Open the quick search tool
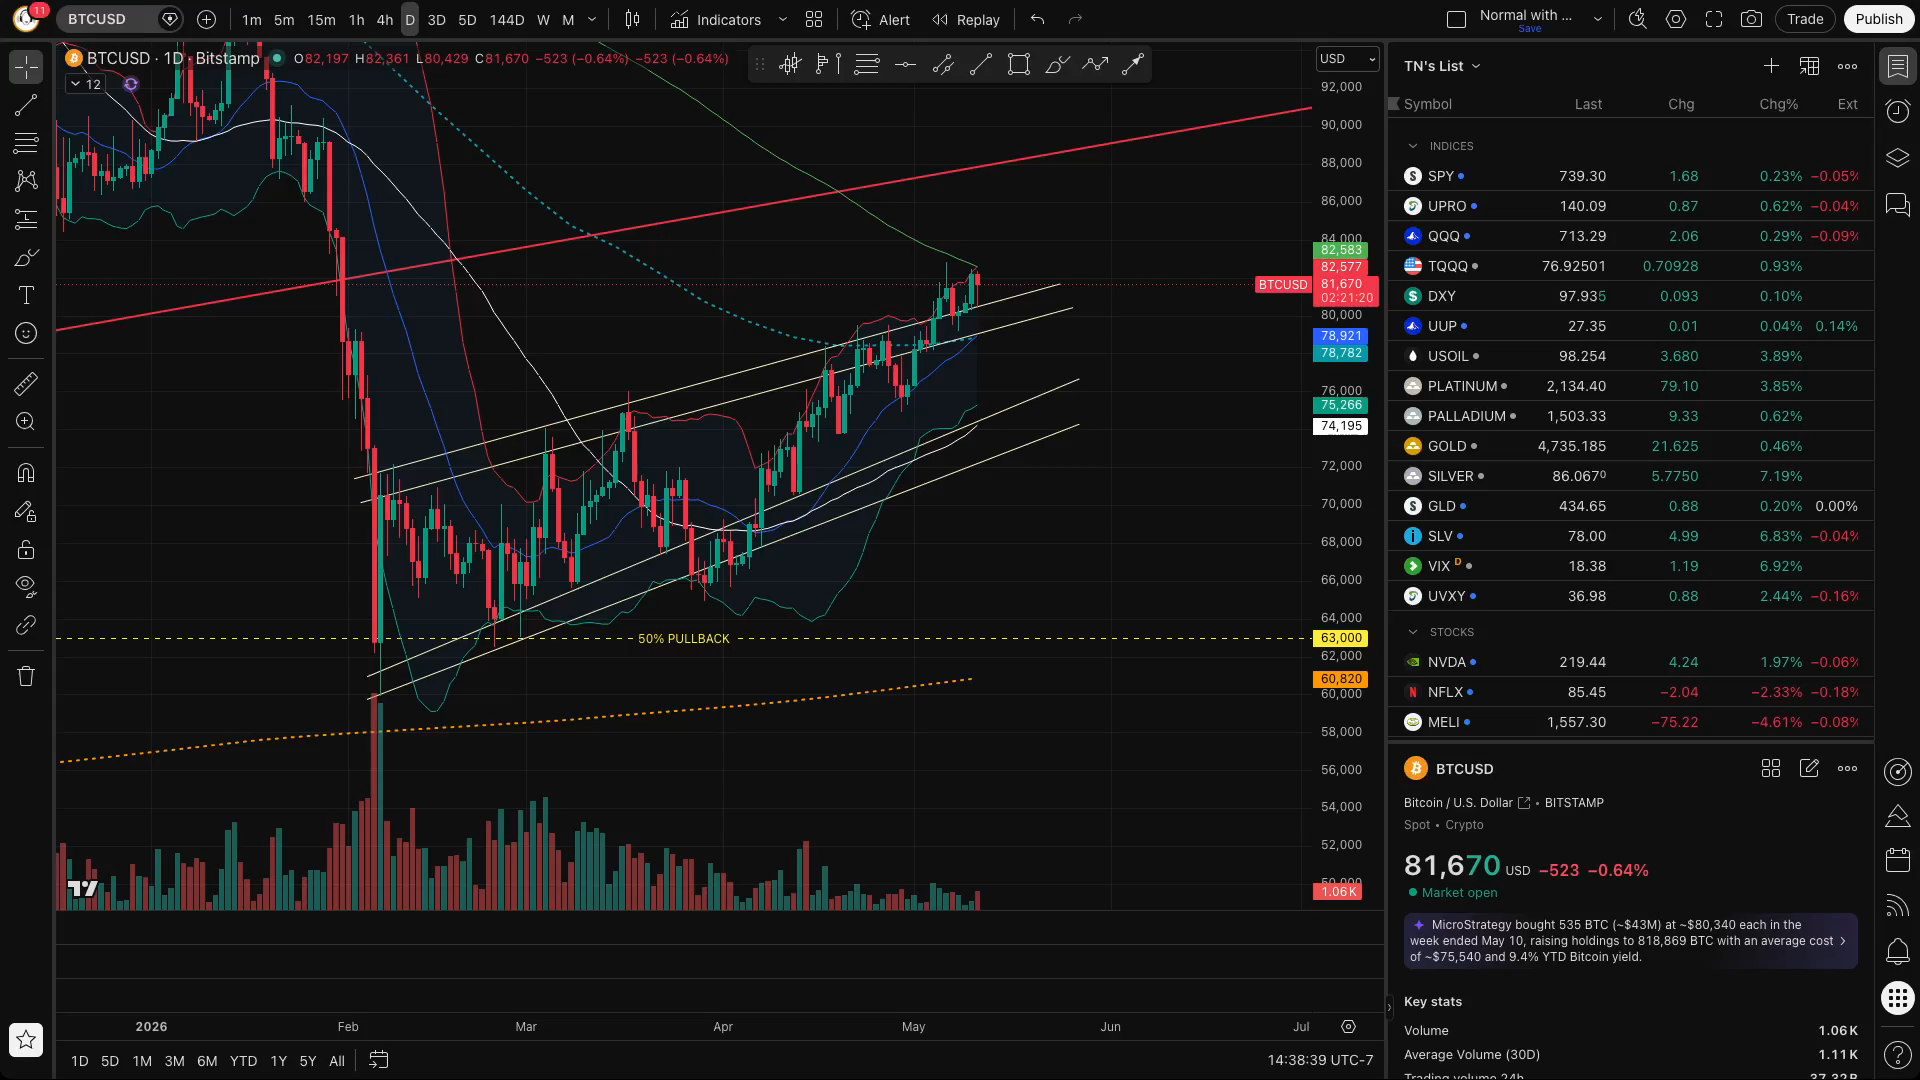 point(1638,19)
